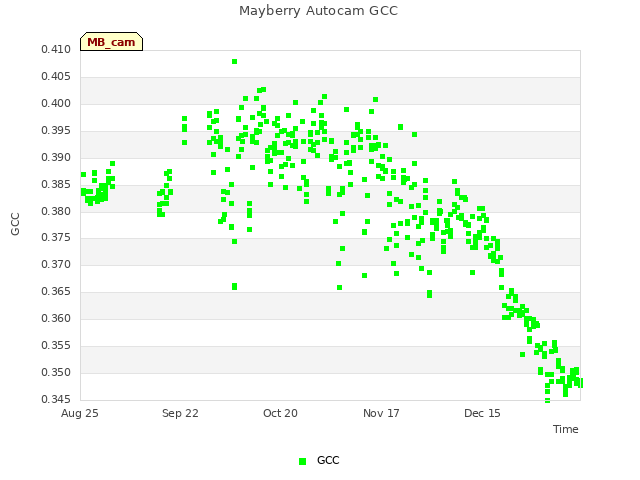Click the 0.410 y-axis value
This screenshot has height=480, width=640.
point(56,50)
